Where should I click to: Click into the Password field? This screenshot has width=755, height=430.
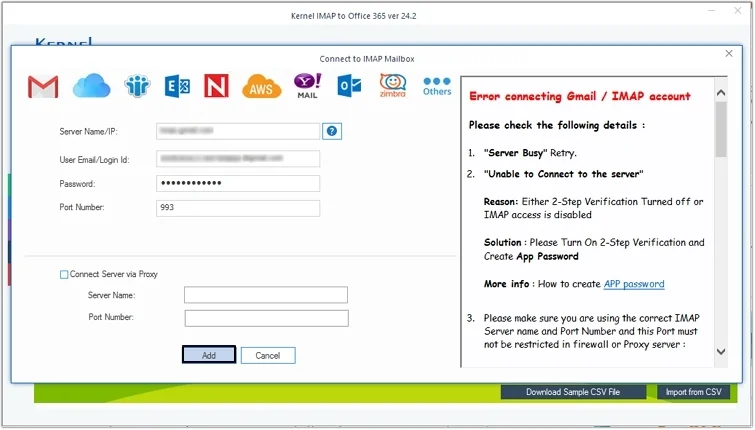coord(238,183)
